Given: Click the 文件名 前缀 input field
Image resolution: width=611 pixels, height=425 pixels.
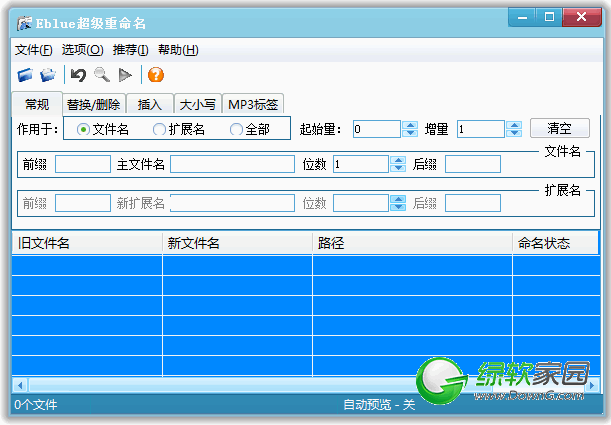Looking at the screenshot, I should [83, 164].
